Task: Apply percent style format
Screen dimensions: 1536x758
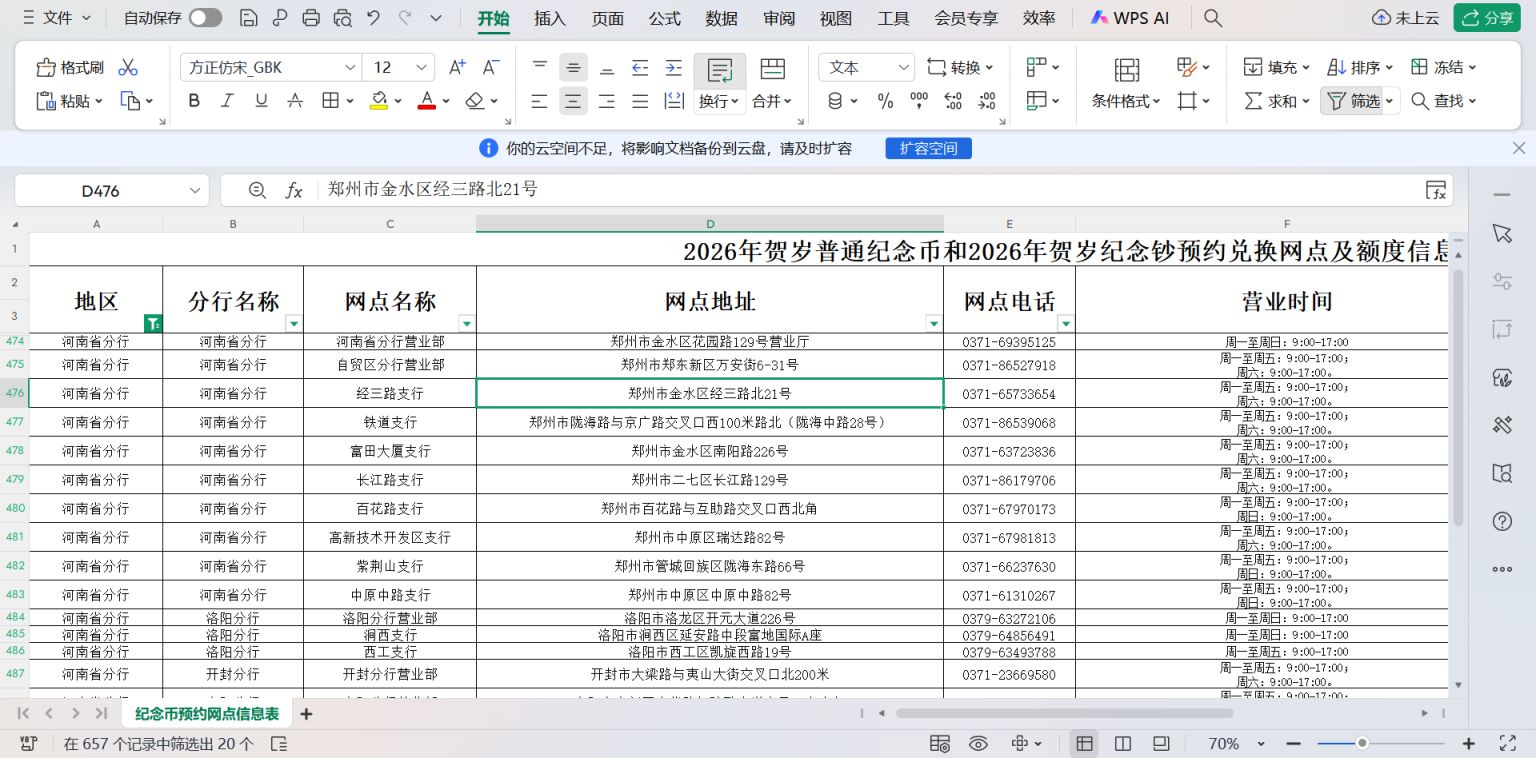Action: click(x=885, y=101)
